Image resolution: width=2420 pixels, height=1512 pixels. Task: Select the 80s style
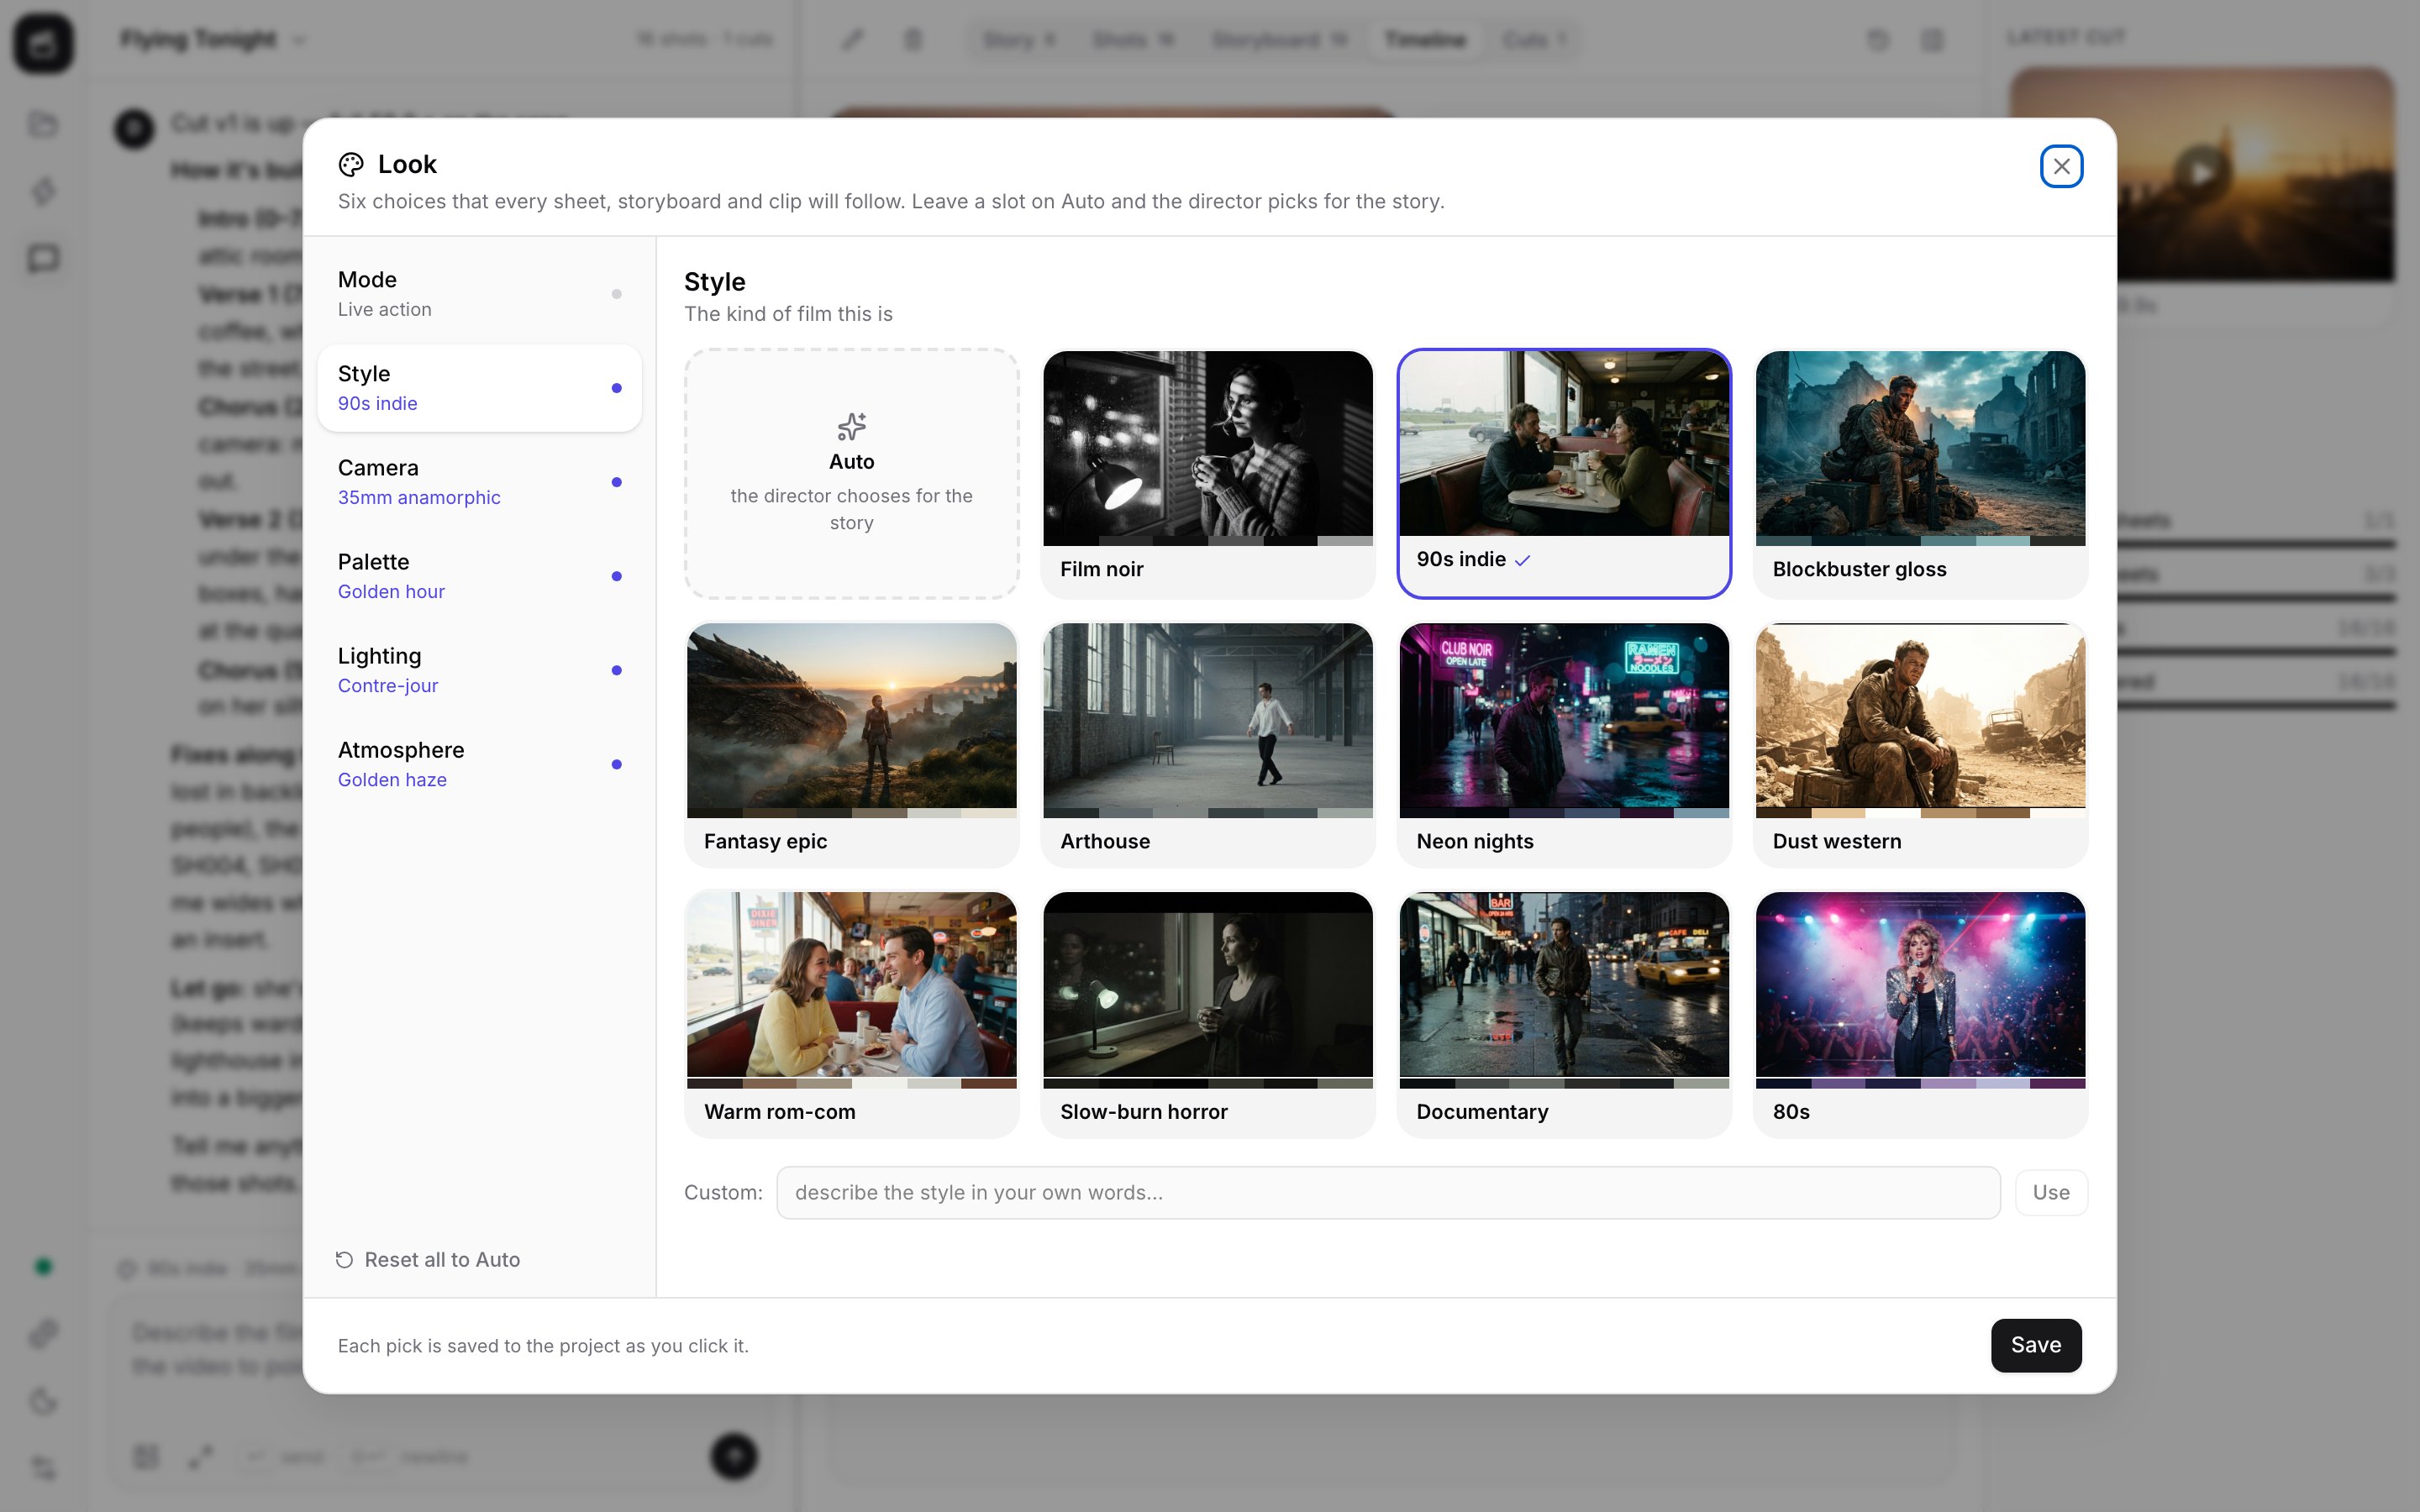click(x=1920, y=1015)
